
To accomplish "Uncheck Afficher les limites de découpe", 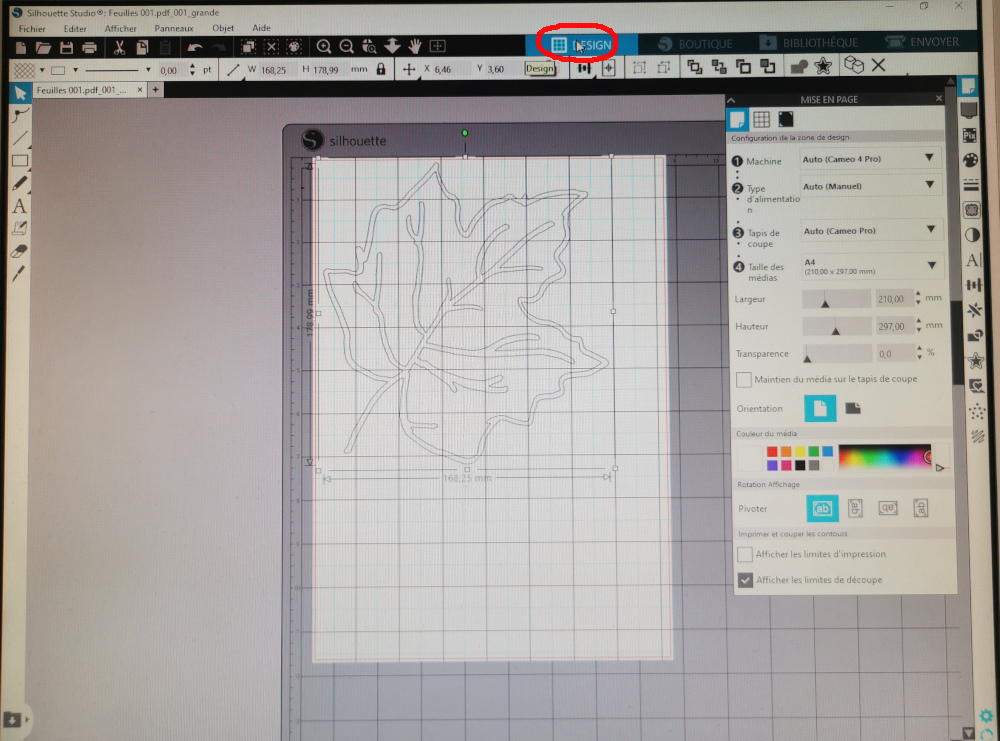I will pos(744,580).
